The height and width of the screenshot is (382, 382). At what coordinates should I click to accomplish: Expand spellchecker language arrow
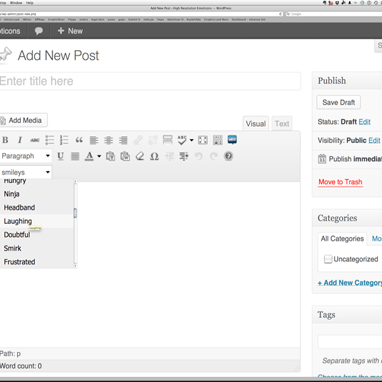[x=191, y=140]
